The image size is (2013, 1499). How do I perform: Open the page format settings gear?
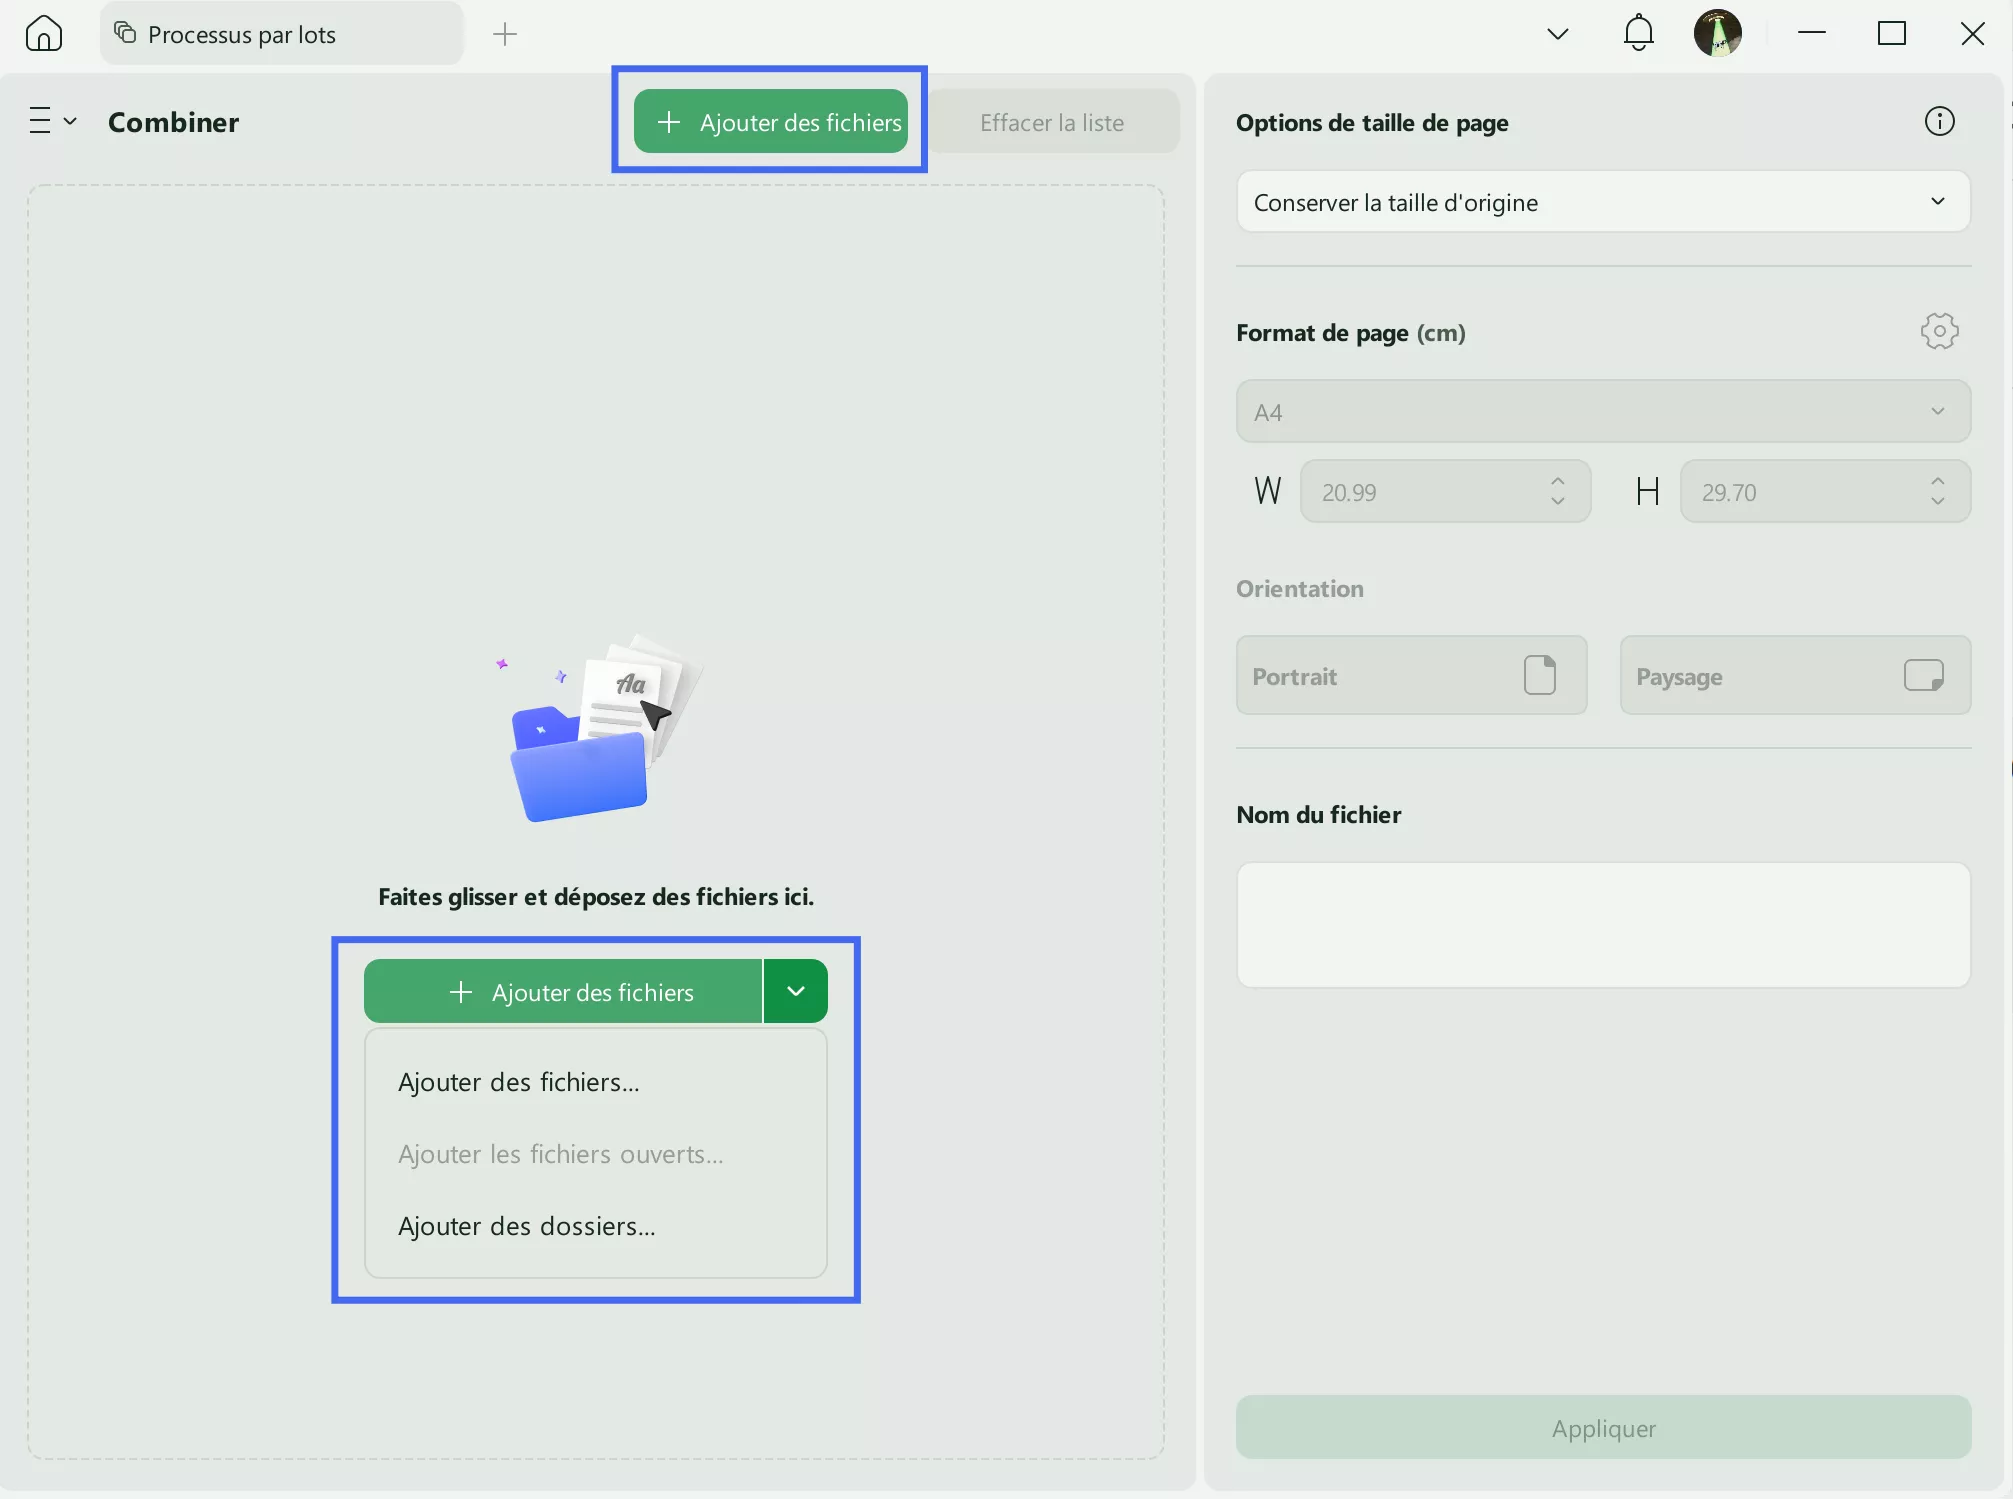tap(1939, 331)
